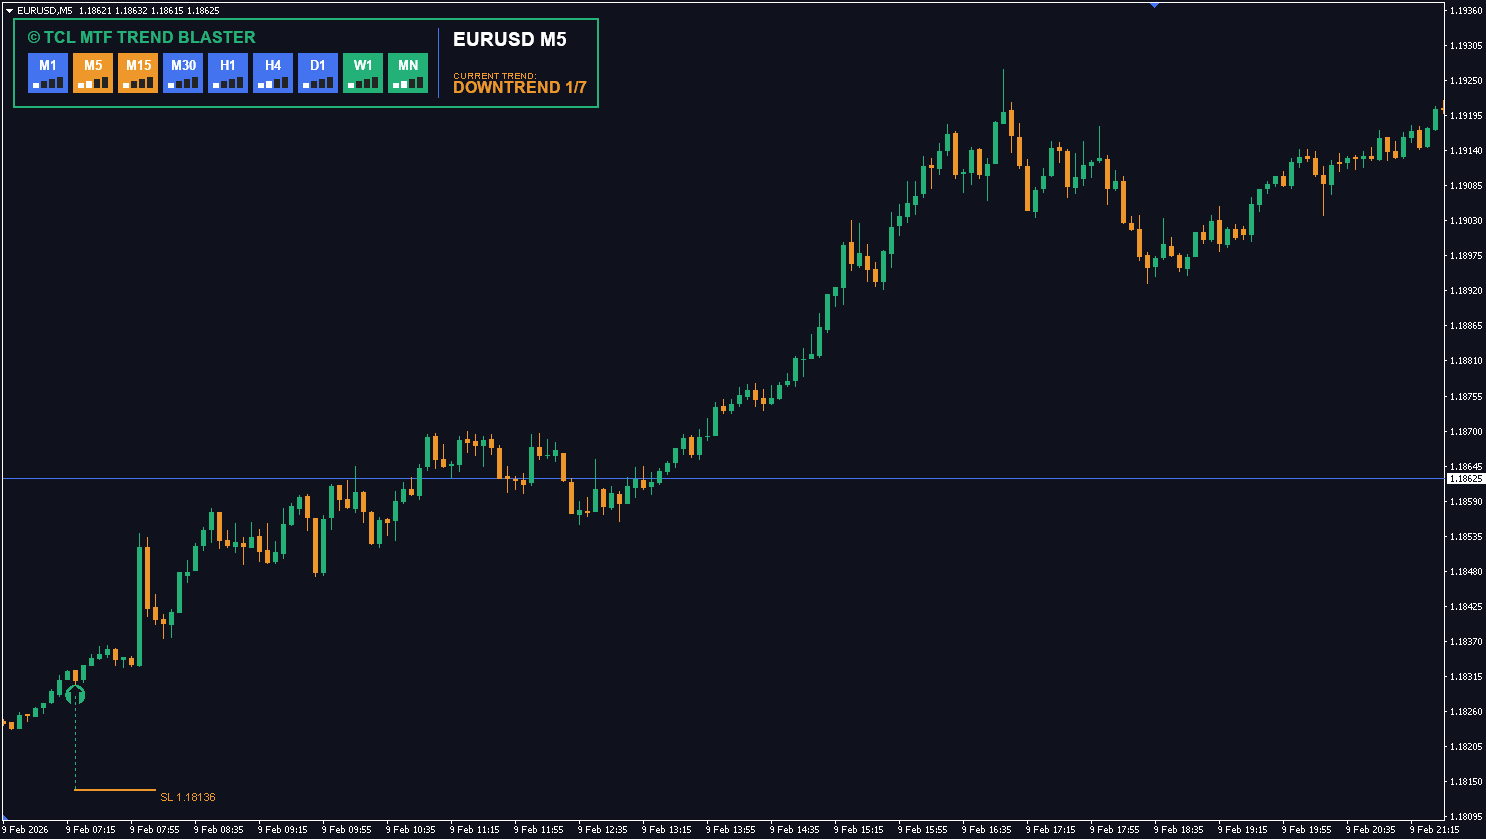Screen dimensions: 1486x839
Task: Select the orange M5 timeframe tile
Action: [x=93, y=73]
